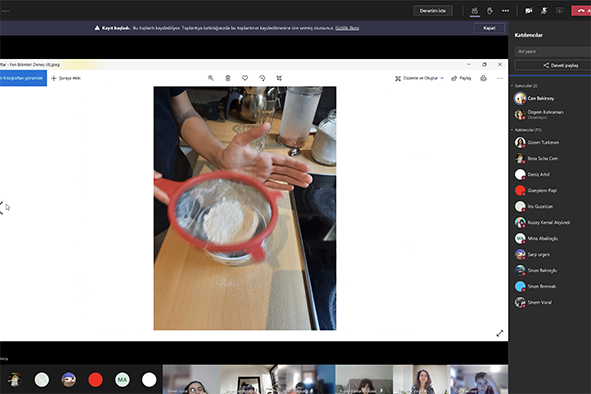This screenshot has height=394, width=591.
Task: Click the print icon in Photos toolbar
Action: (x=484, y=78)
